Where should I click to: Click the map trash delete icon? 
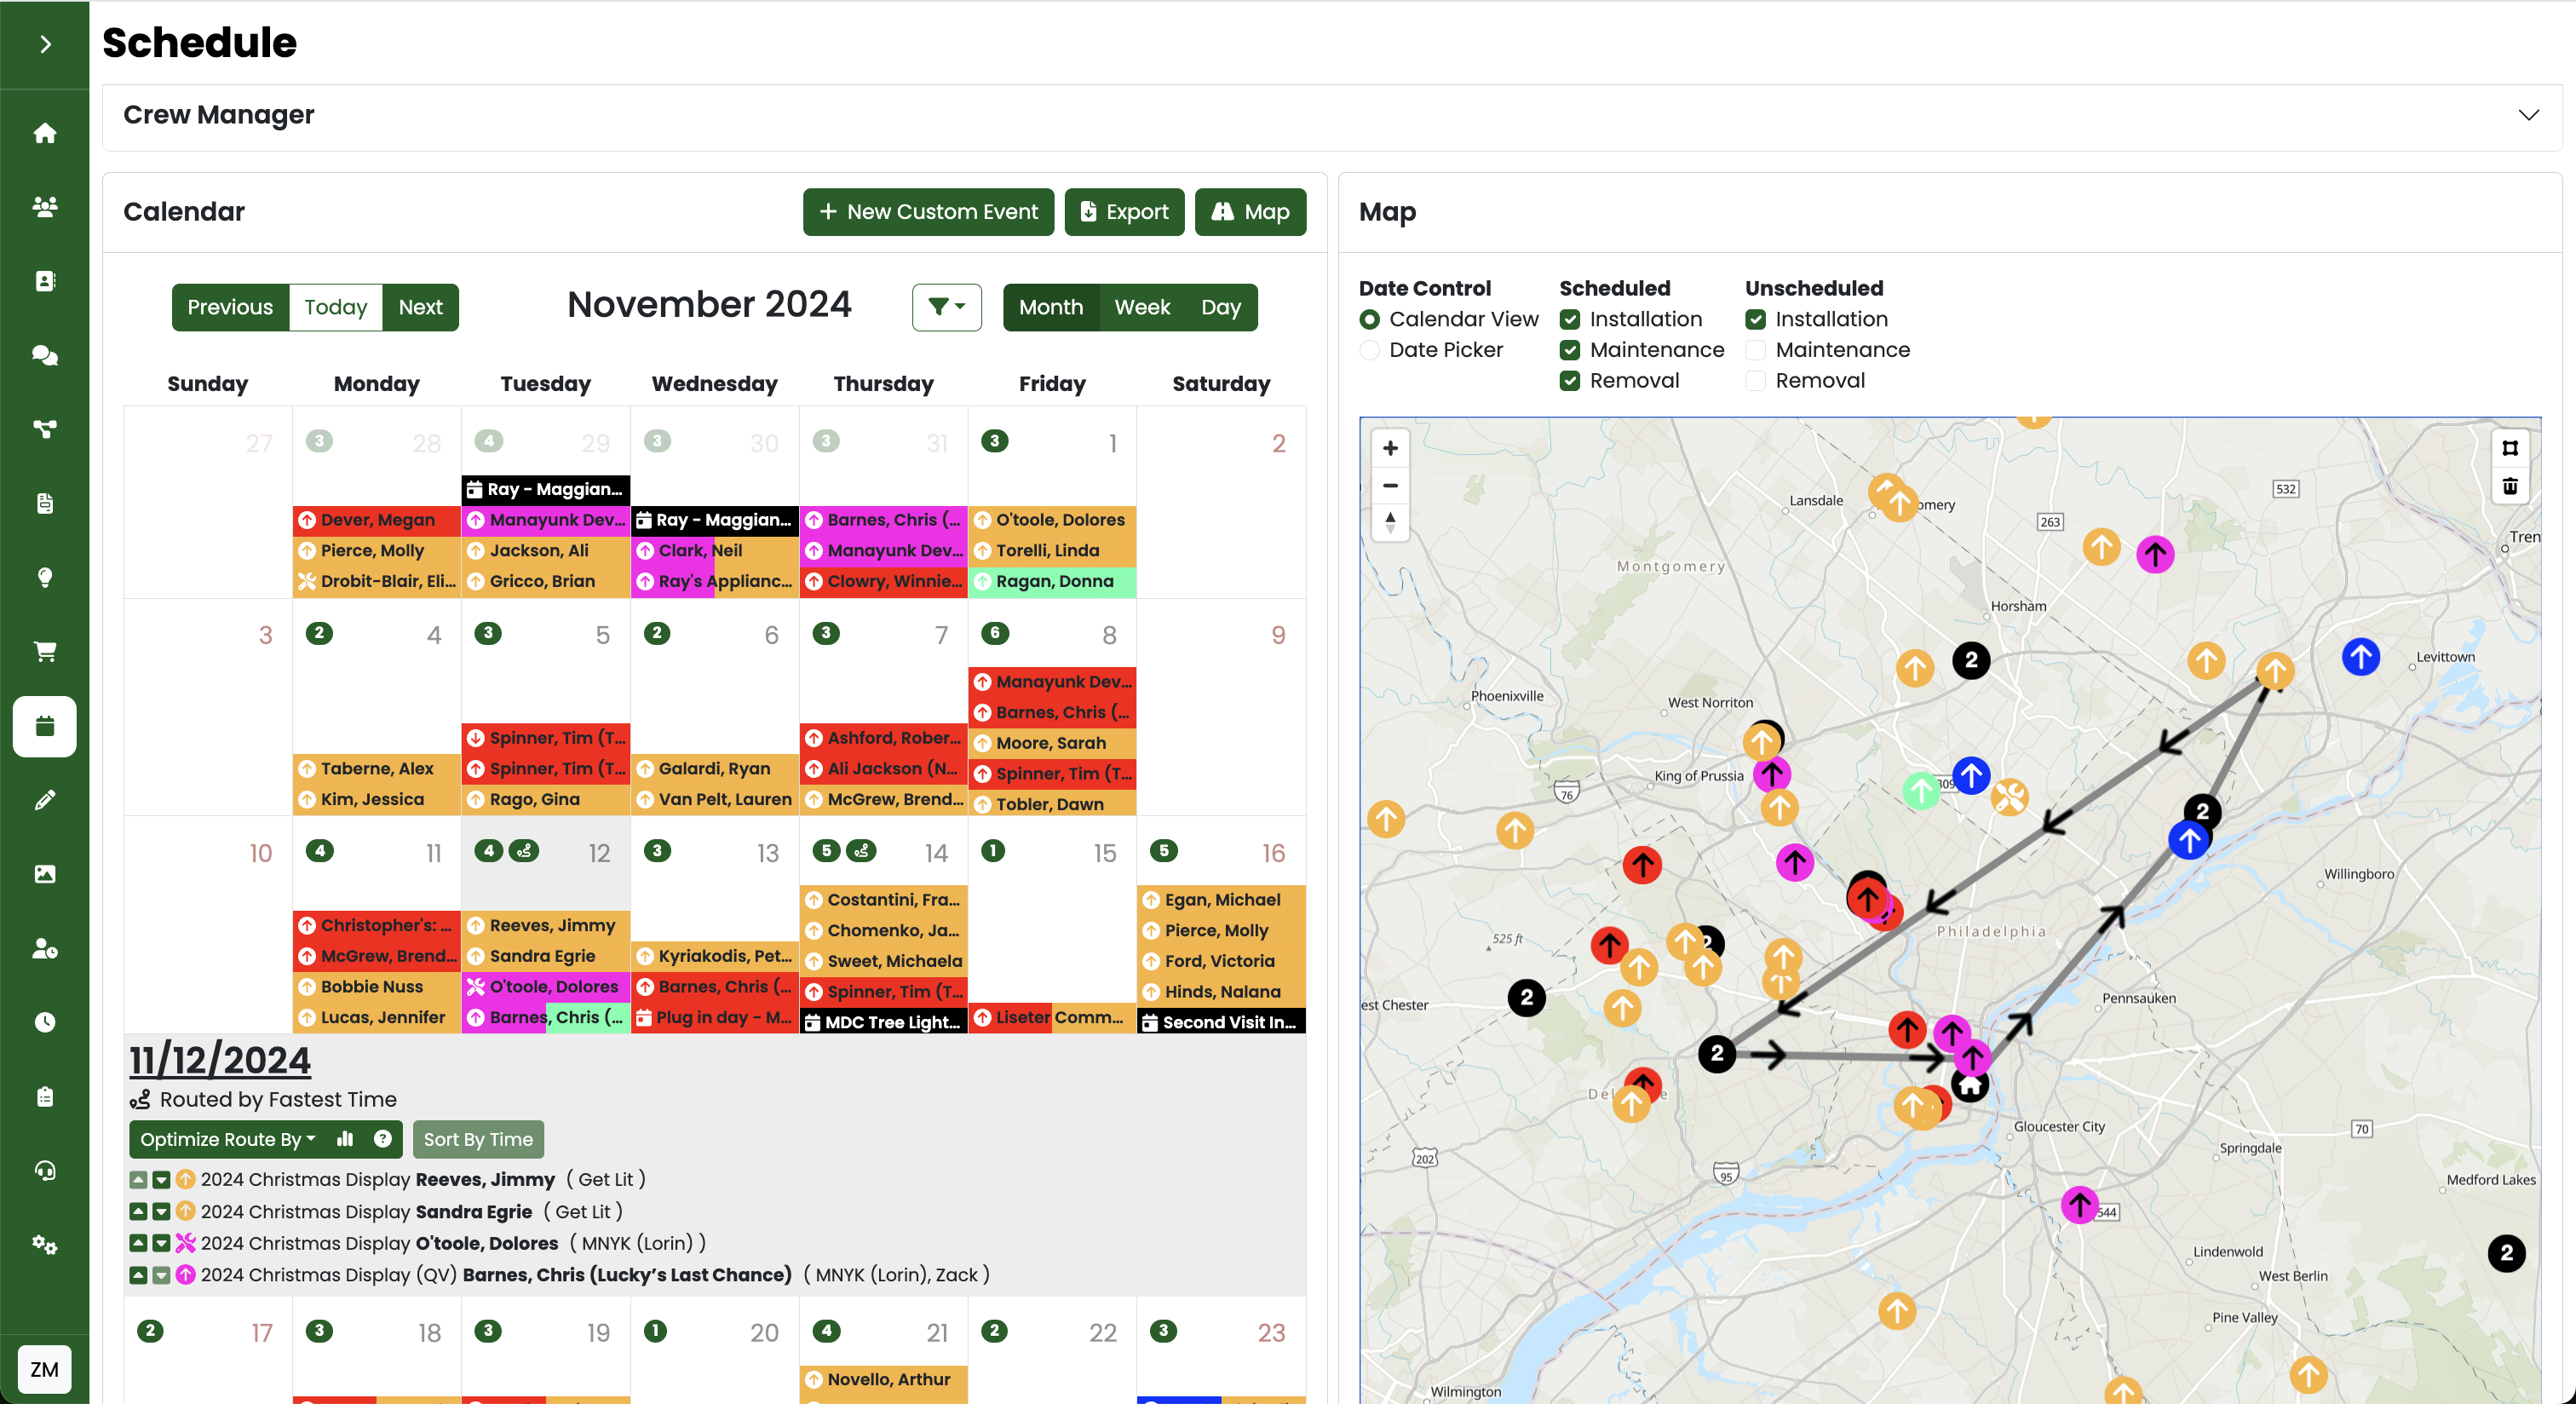pos(2510,486)
